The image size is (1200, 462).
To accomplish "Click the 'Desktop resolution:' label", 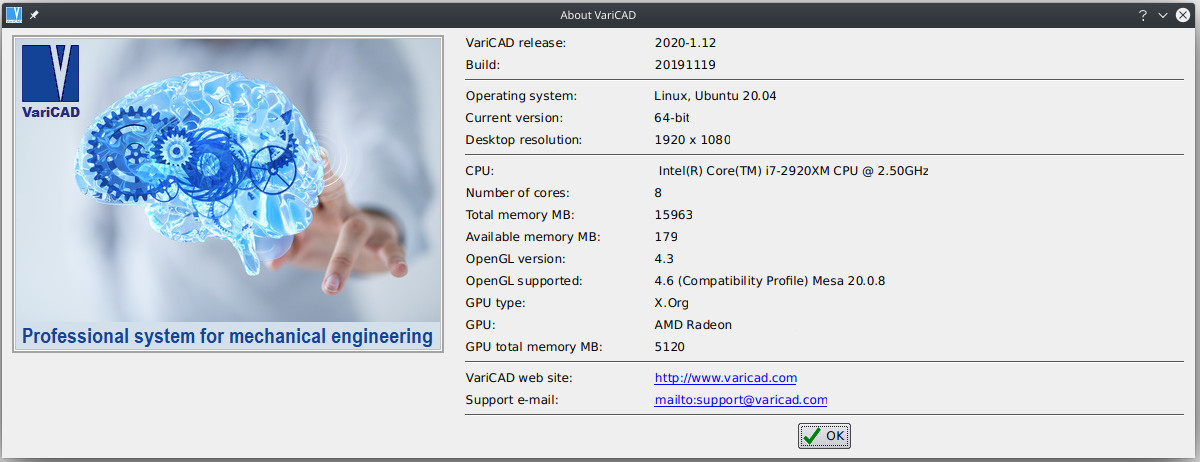I will tap(524, 140).
